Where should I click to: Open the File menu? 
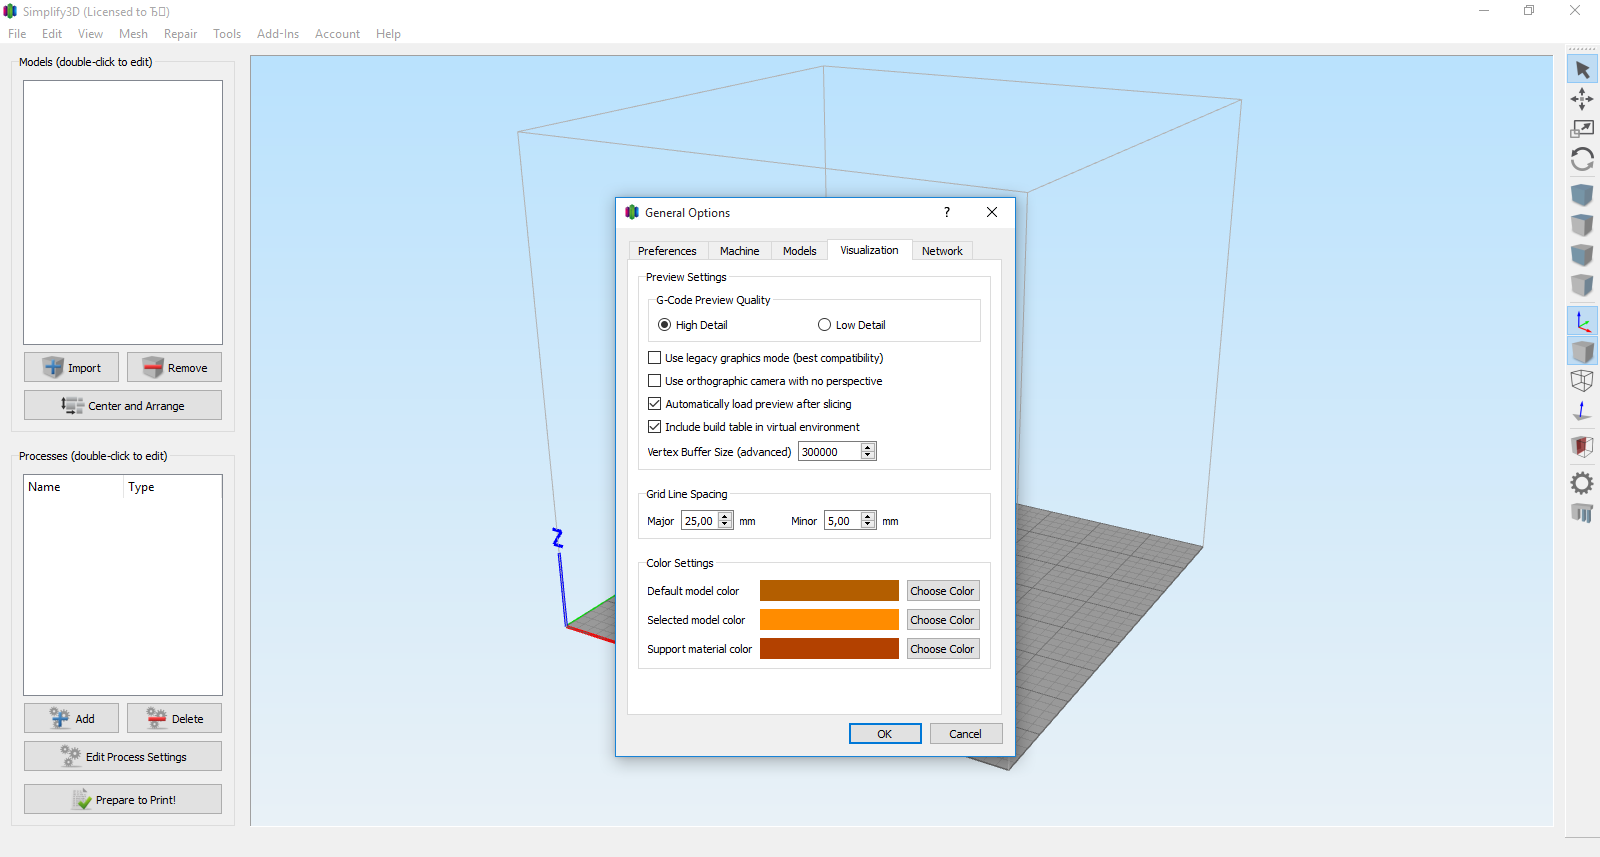[17, 34]
